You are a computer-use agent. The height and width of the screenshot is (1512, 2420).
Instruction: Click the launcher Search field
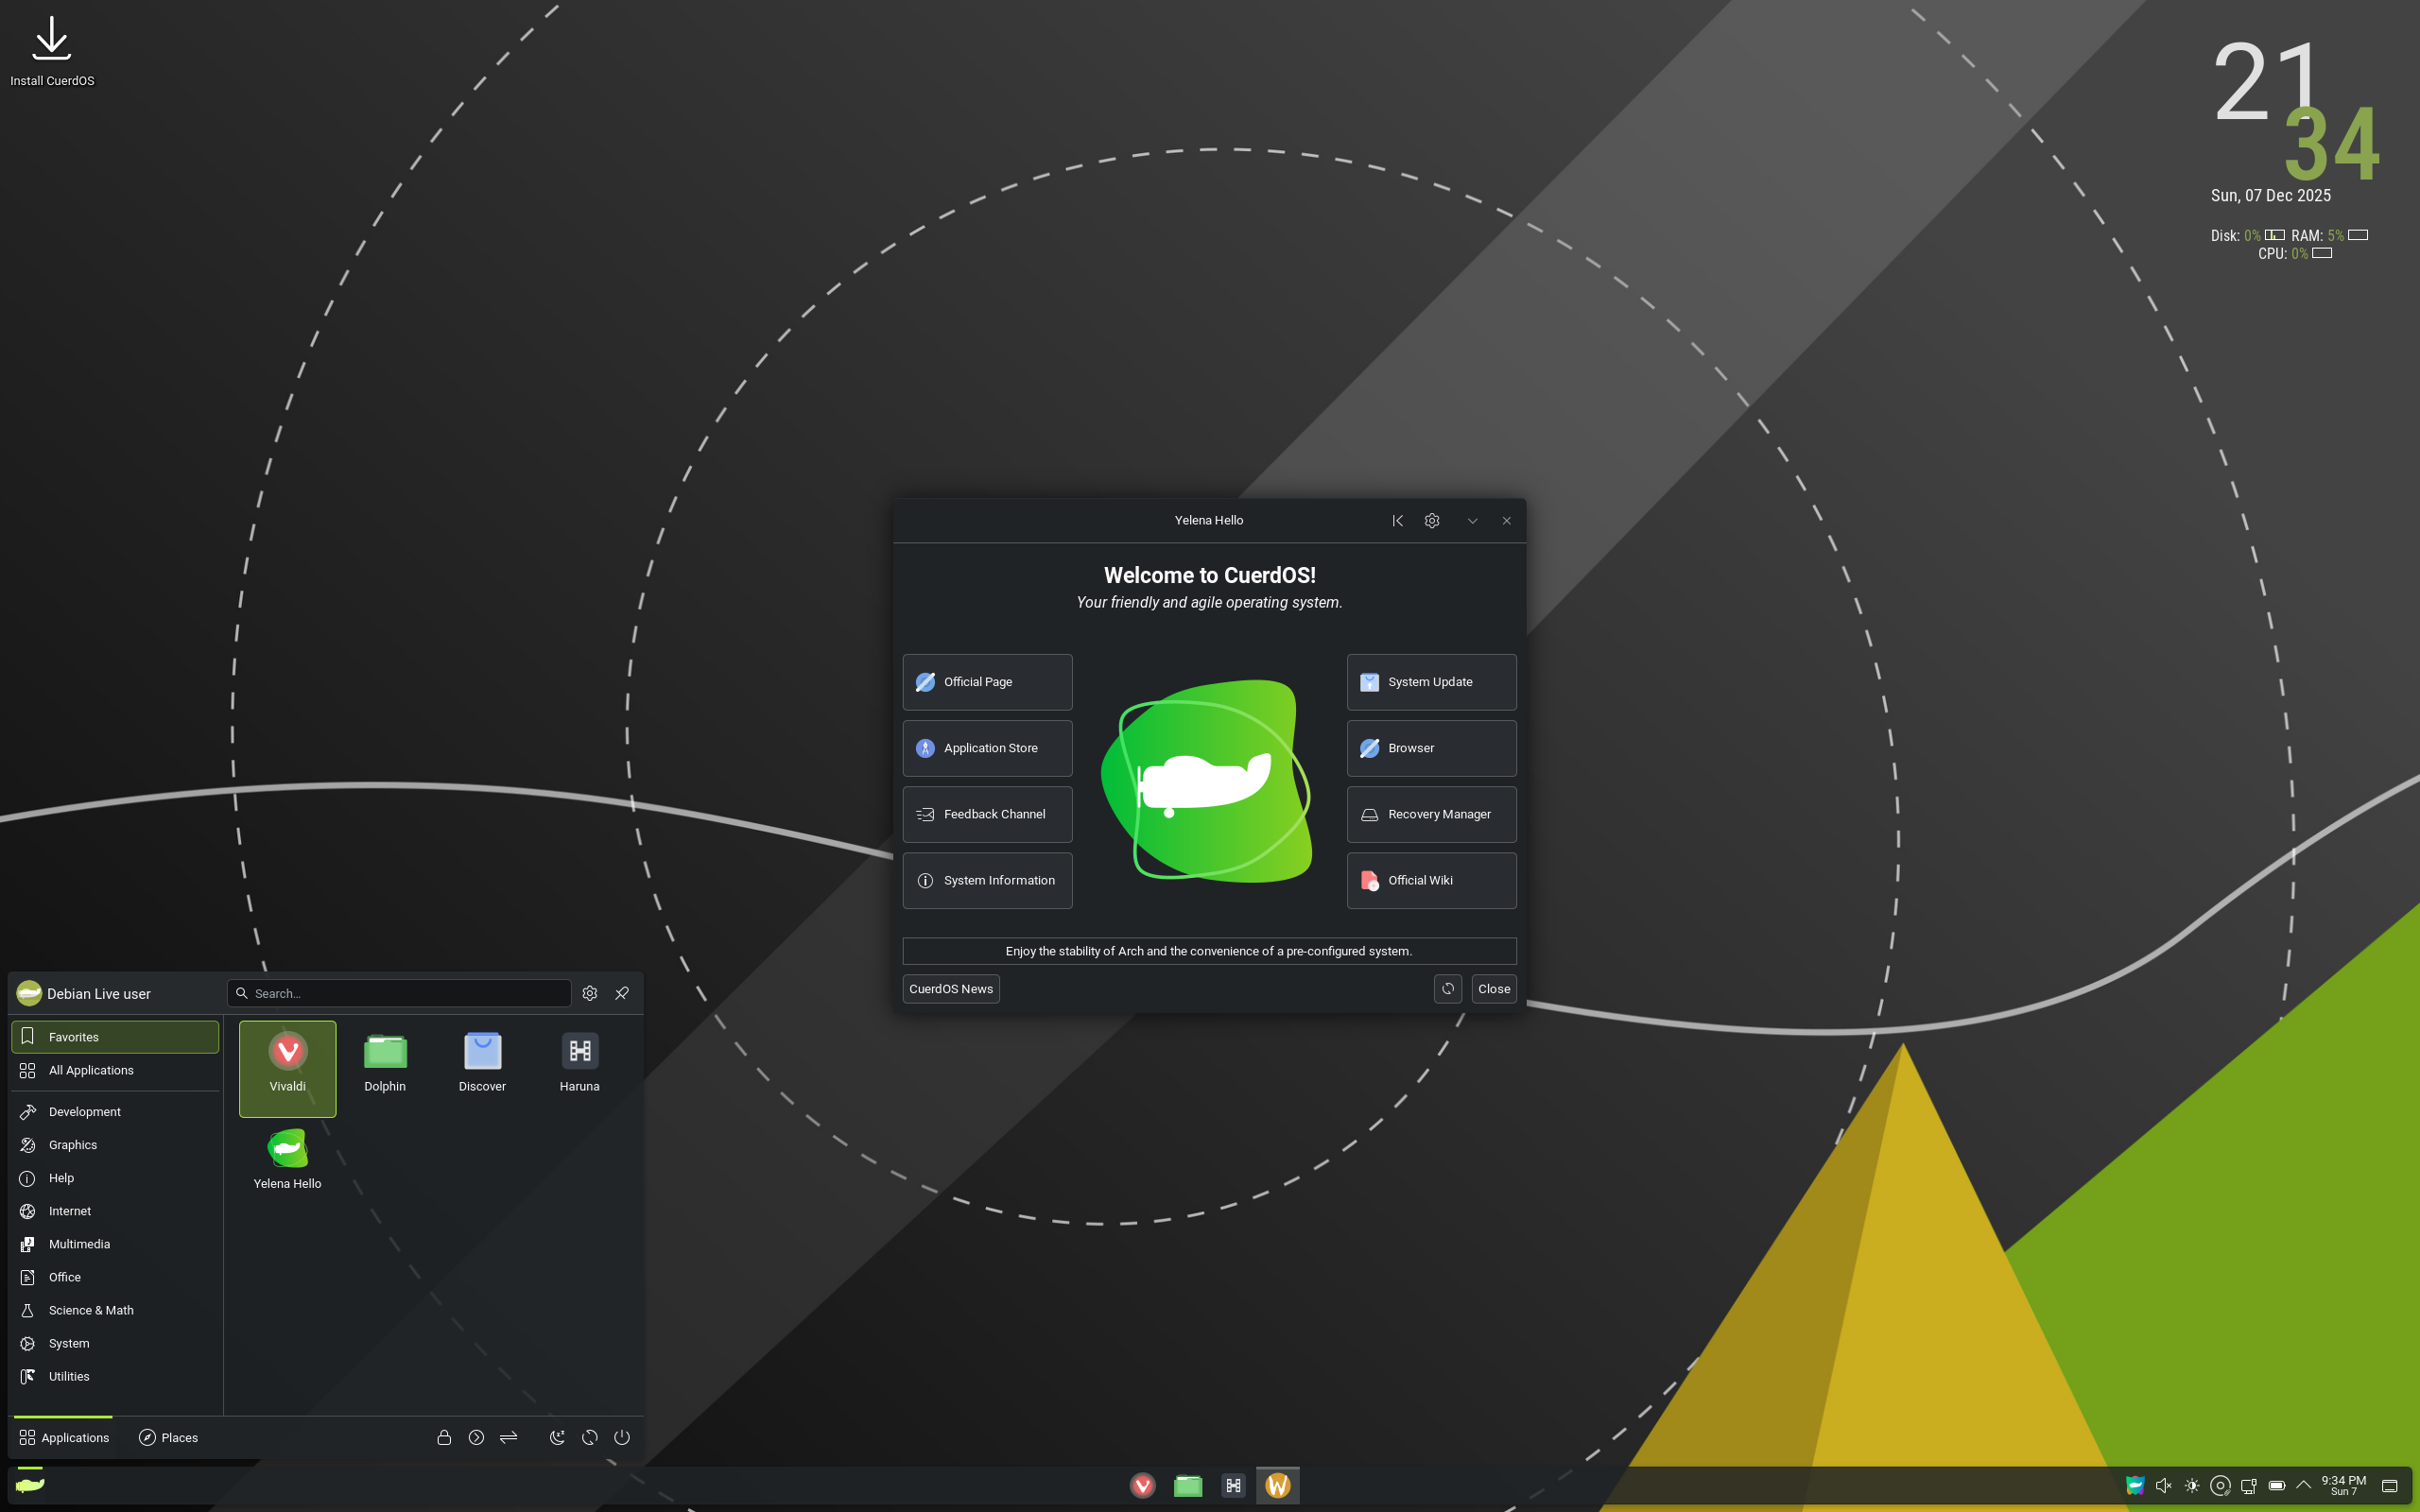point(399,993)
